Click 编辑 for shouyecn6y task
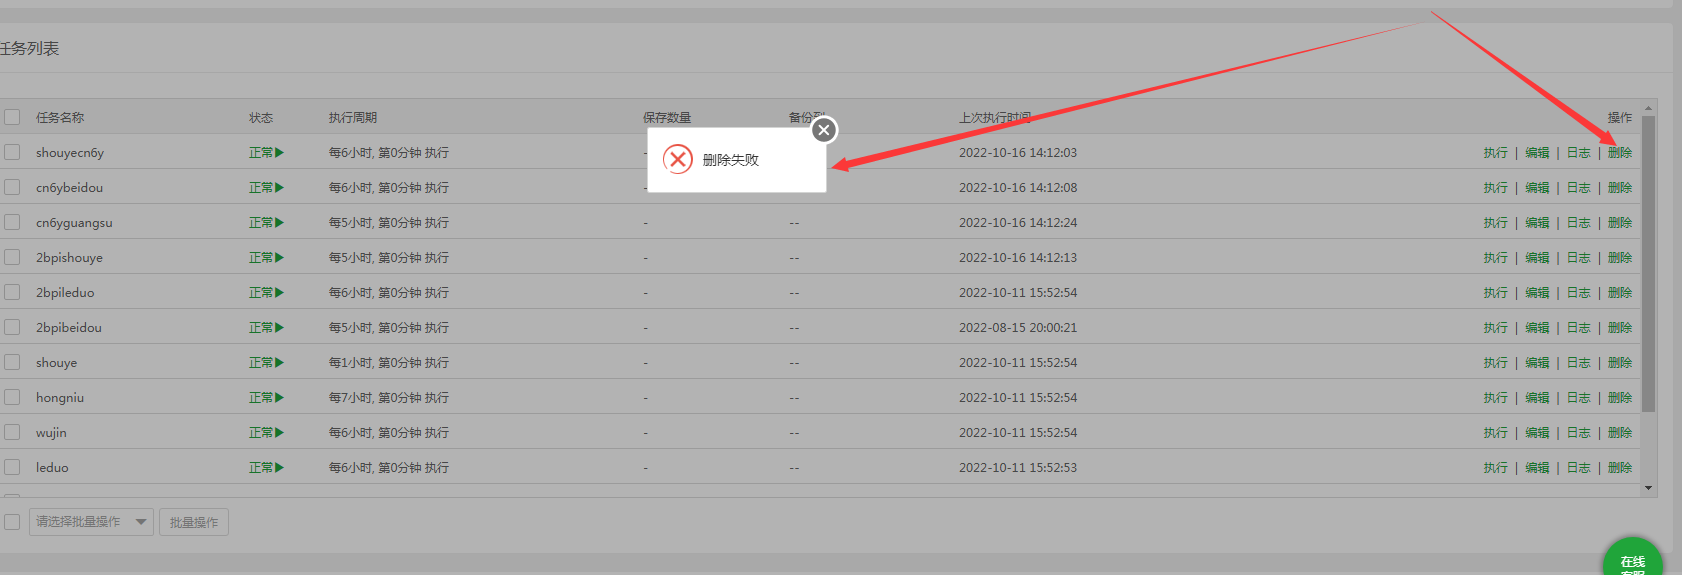The image size is (1682, 575). click(x=1537, y=153)
